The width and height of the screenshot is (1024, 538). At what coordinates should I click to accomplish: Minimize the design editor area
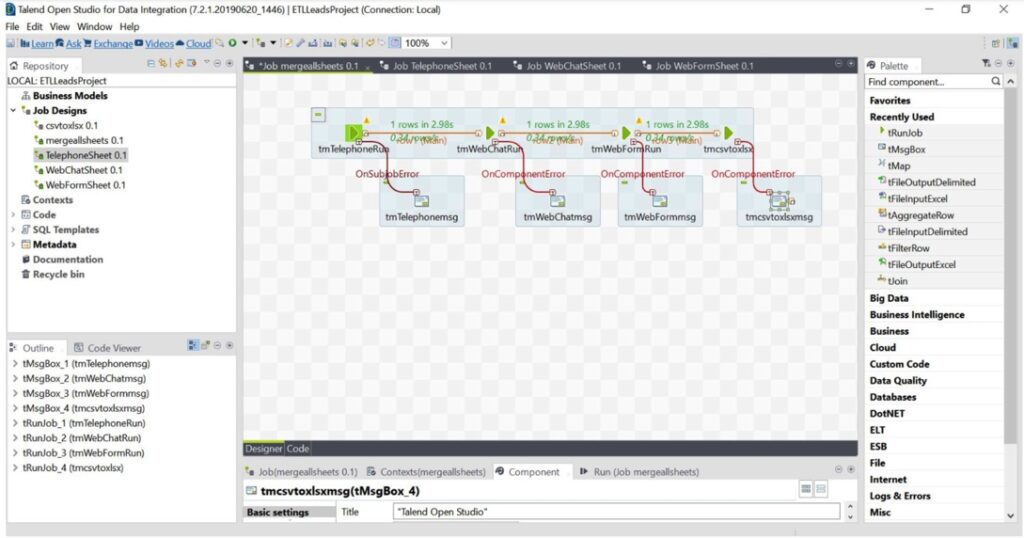[839, 63]
